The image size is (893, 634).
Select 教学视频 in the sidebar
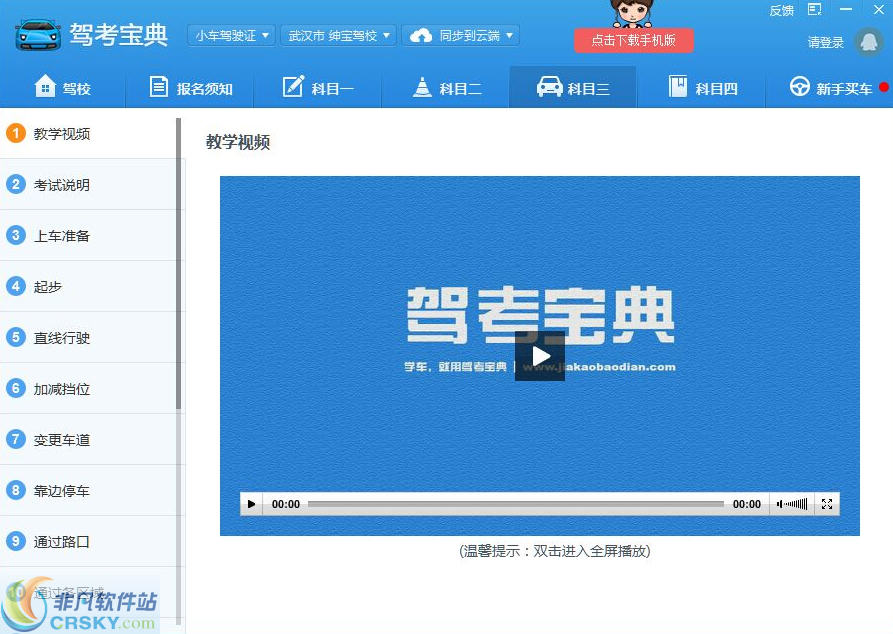[x=88, y=133]
